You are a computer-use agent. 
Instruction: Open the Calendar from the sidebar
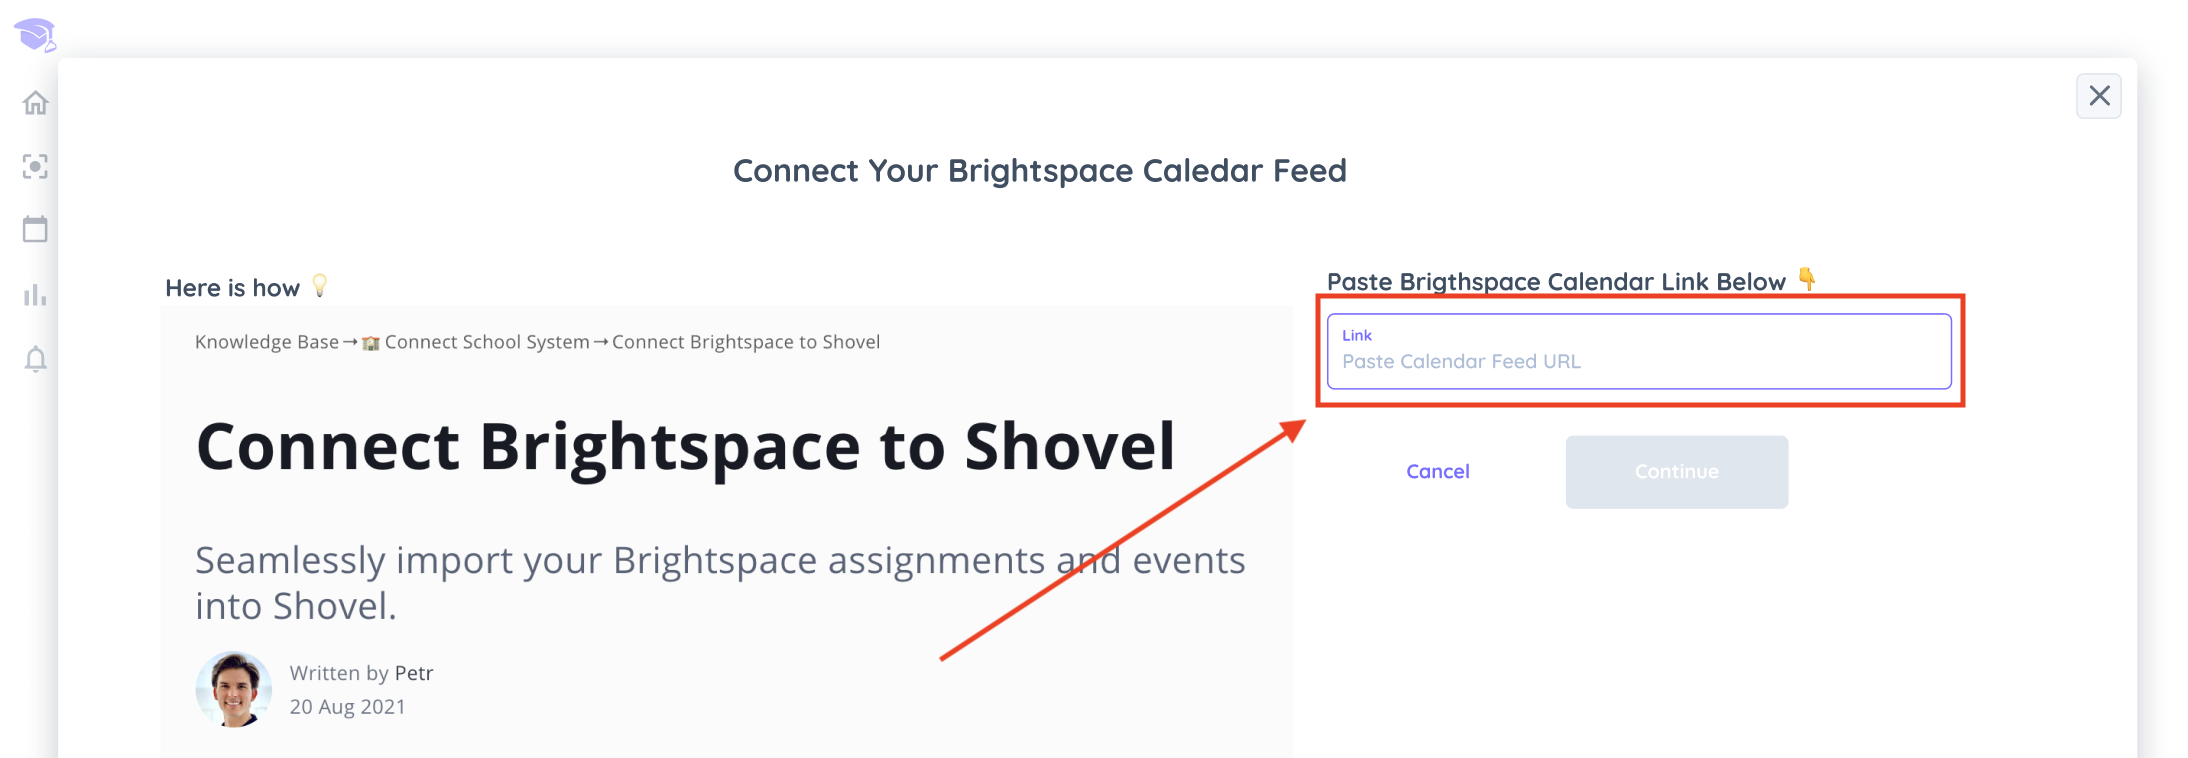[35, 229]
